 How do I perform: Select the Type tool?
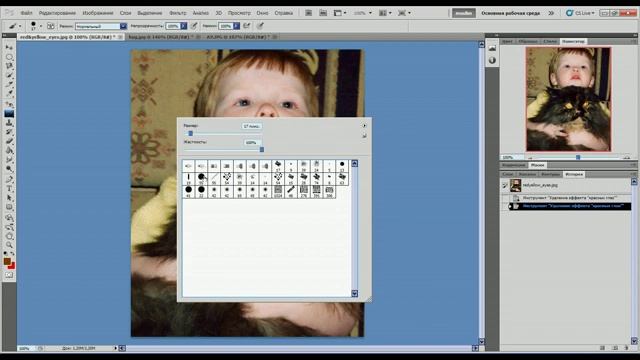coord(9,189)
